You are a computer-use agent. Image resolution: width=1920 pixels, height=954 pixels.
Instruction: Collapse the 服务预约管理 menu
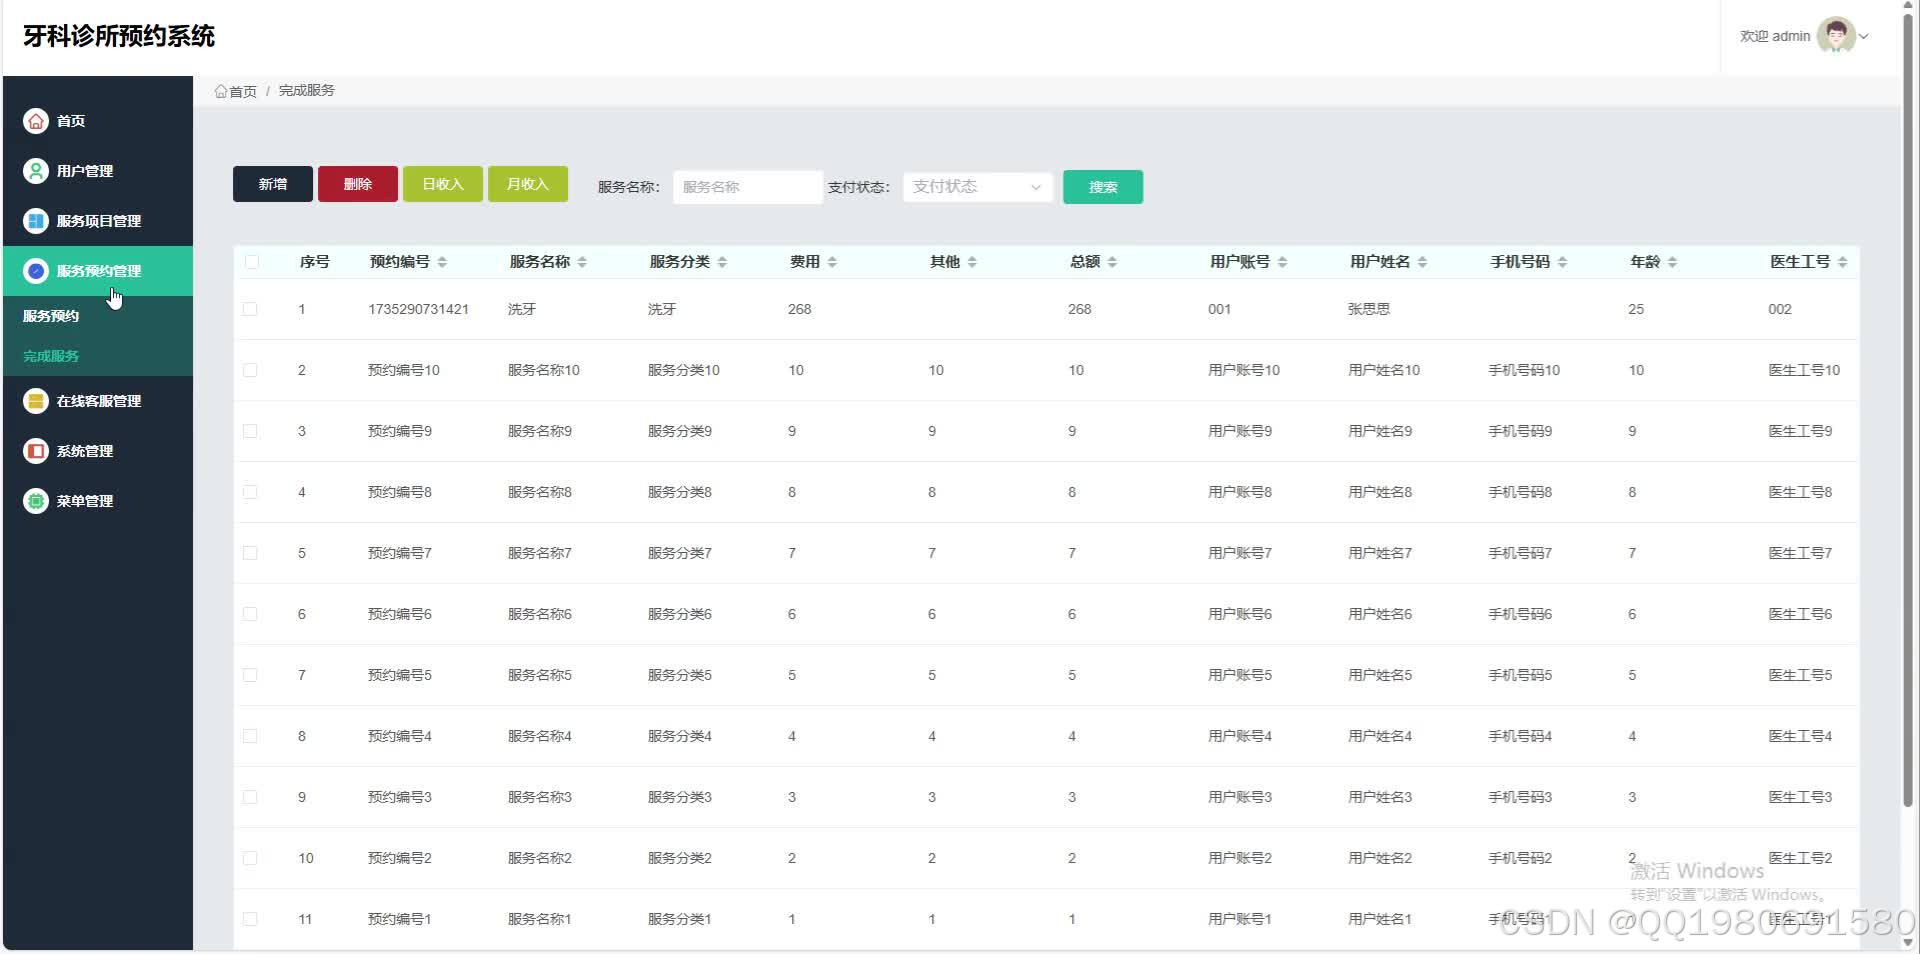[x=98, y=271]
